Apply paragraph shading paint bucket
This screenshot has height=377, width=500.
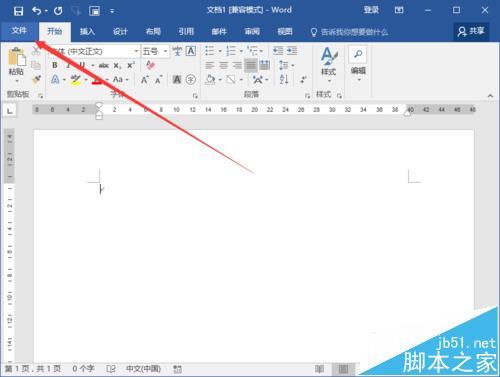[210, 79]
